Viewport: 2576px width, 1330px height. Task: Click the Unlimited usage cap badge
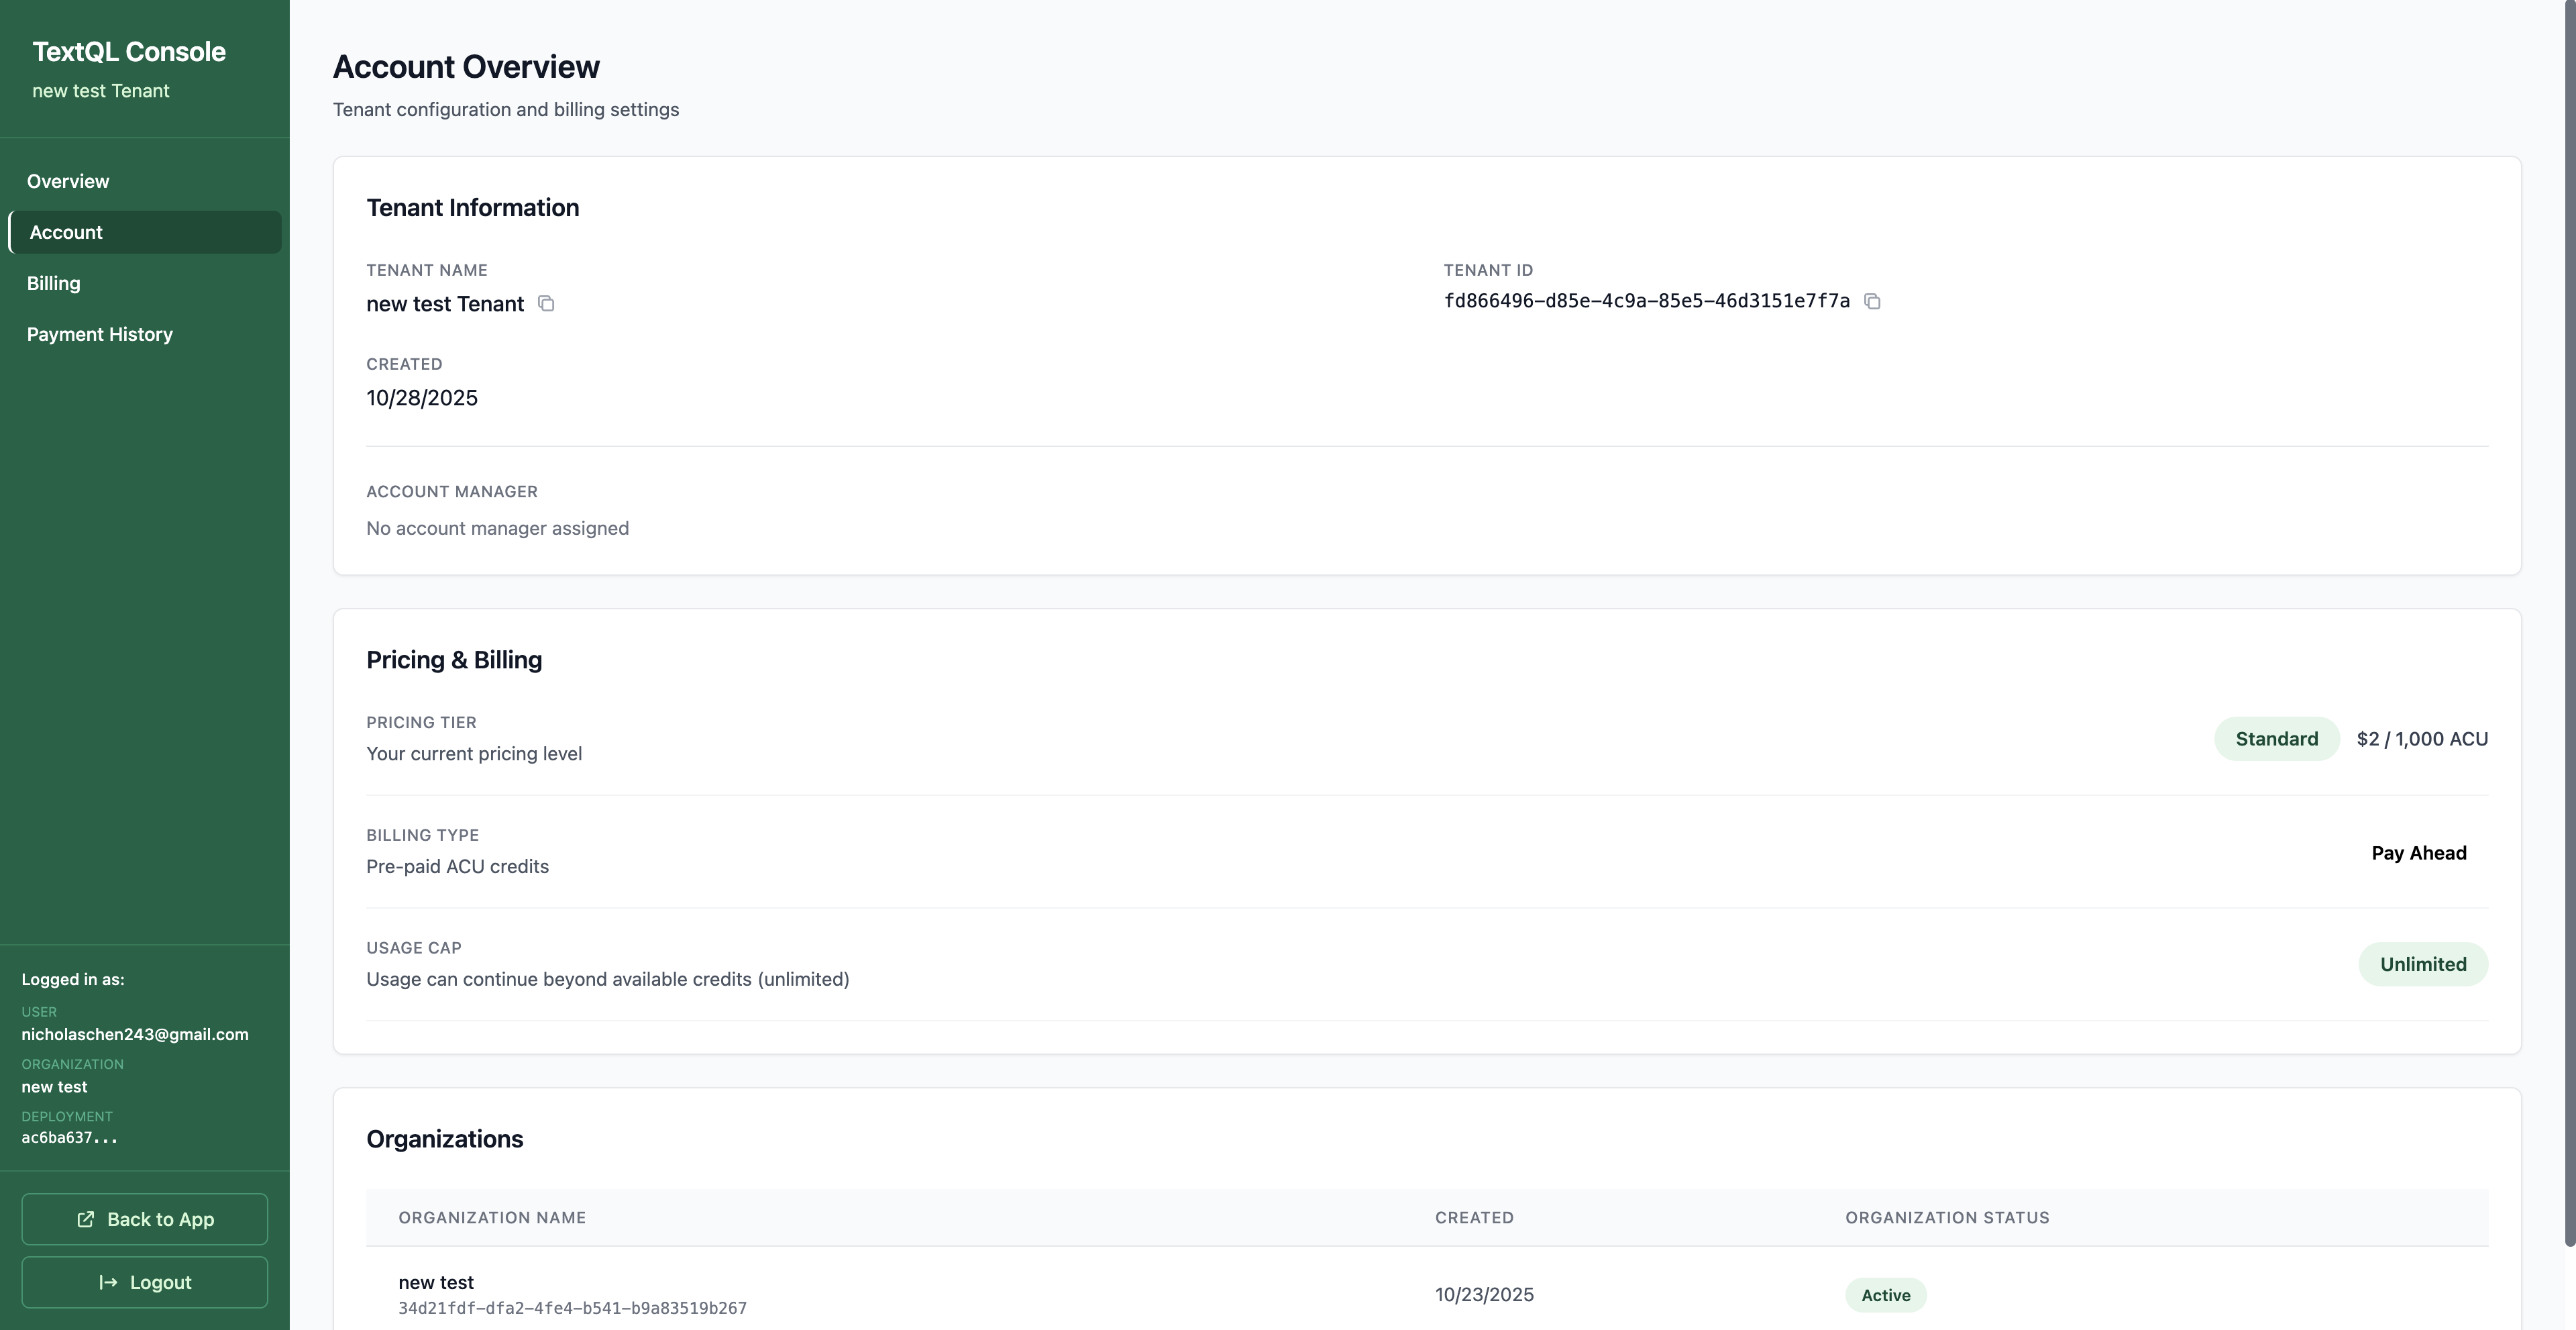coord(2422,964)
